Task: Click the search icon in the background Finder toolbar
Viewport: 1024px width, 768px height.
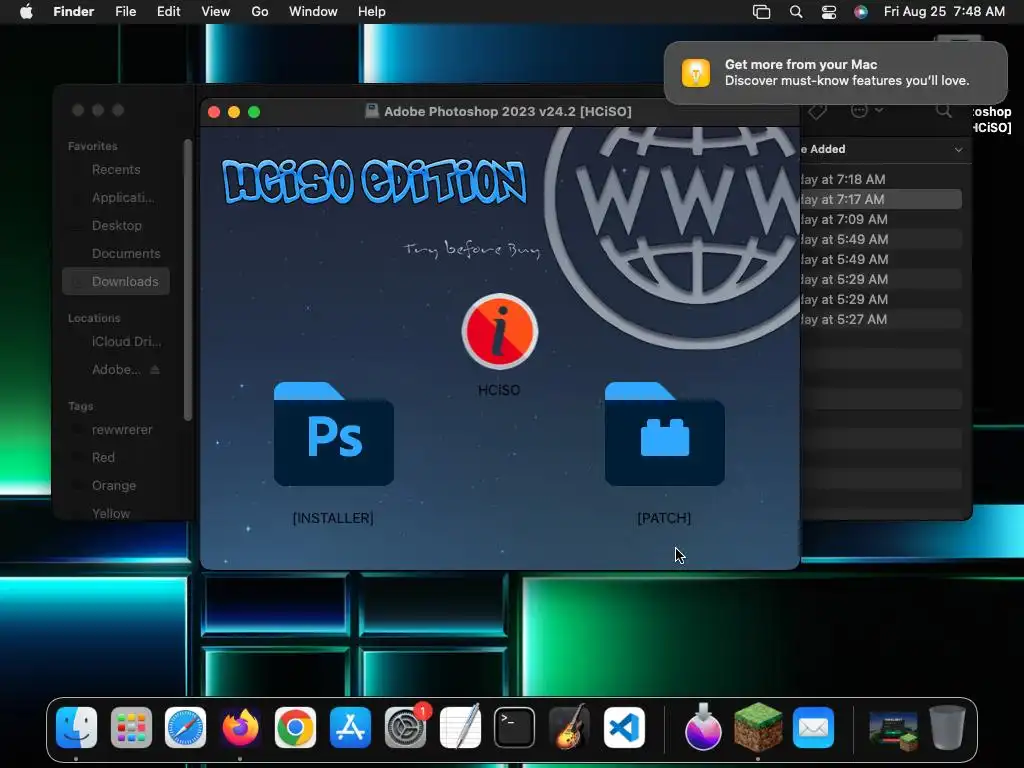Action: pos(944,110)
